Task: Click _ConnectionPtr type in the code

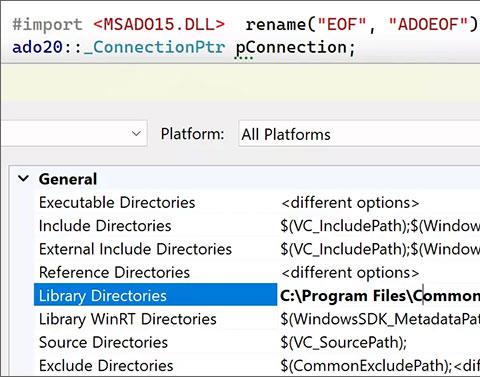Action: tap(155, 47)
